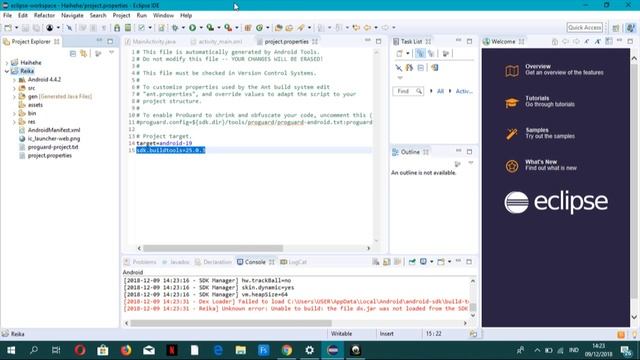Click the Samples wand icon
Image resolution: width=640 pixels, height=360 pixels.
tap(512, 133)
